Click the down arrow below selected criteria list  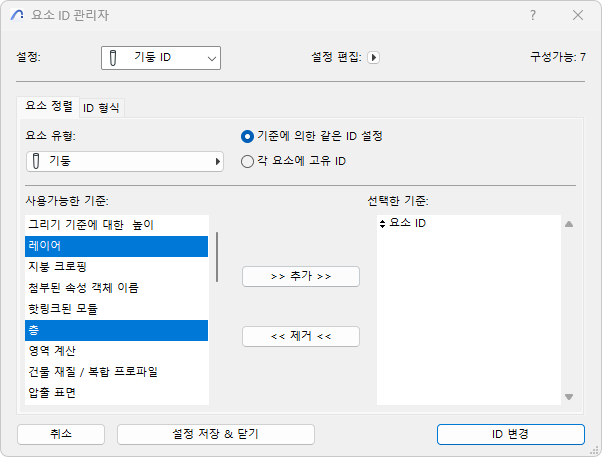(x=568, y=397)
